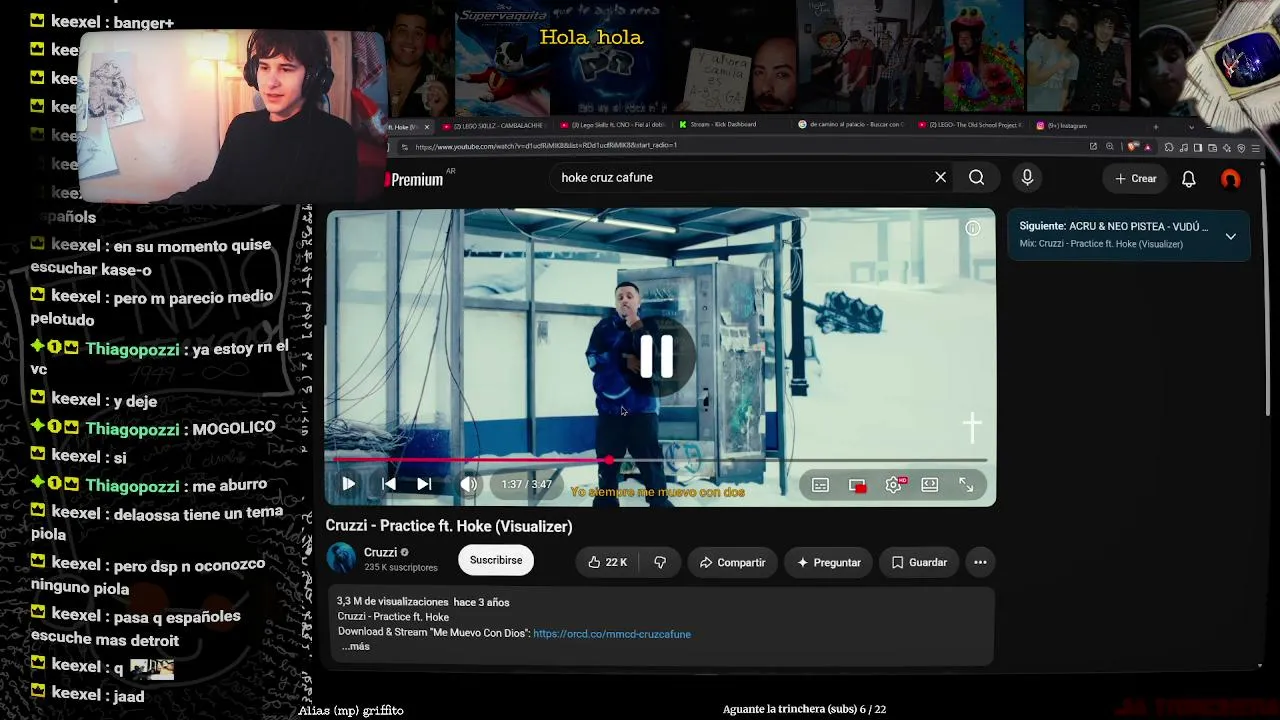The height and width of the screenshot is (720, 1280).
Task: Open the Crear menu
Action: 1136,178
